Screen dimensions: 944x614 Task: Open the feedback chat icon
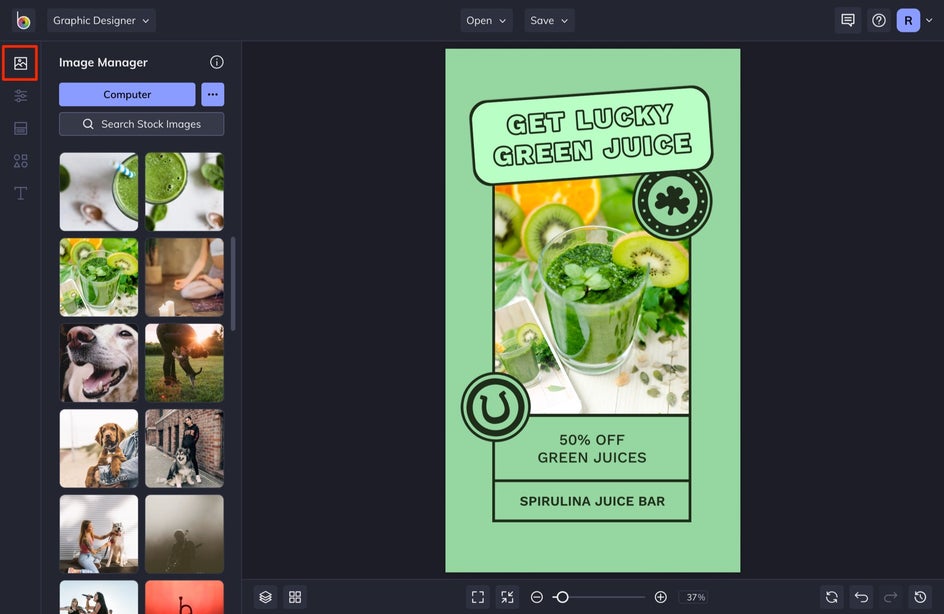click(848, 20)
